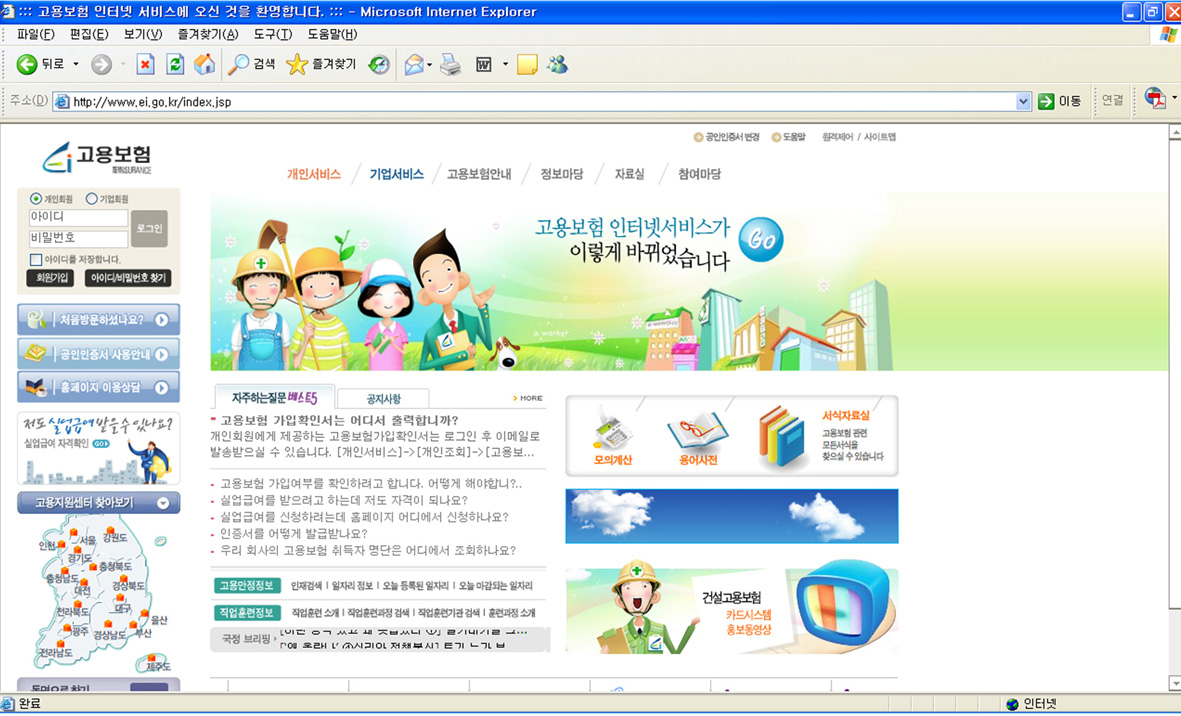This screenshot has height=716, width=1181.
Task: Switch to the 공지사항 tab
Action: [x=383, y=398]
